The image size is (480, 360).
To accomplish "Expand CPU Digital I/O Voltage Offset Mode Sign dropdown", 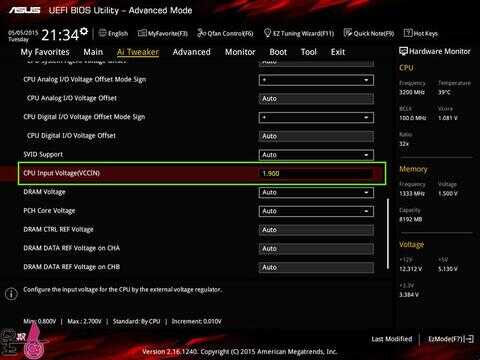I will 316,117.
